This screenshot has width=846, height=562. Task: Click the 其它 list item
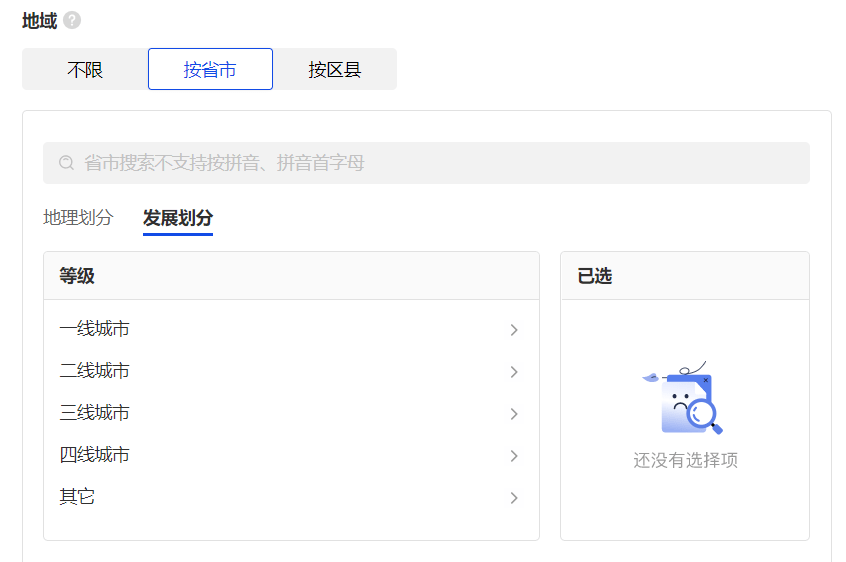click(x=291, y=497)
